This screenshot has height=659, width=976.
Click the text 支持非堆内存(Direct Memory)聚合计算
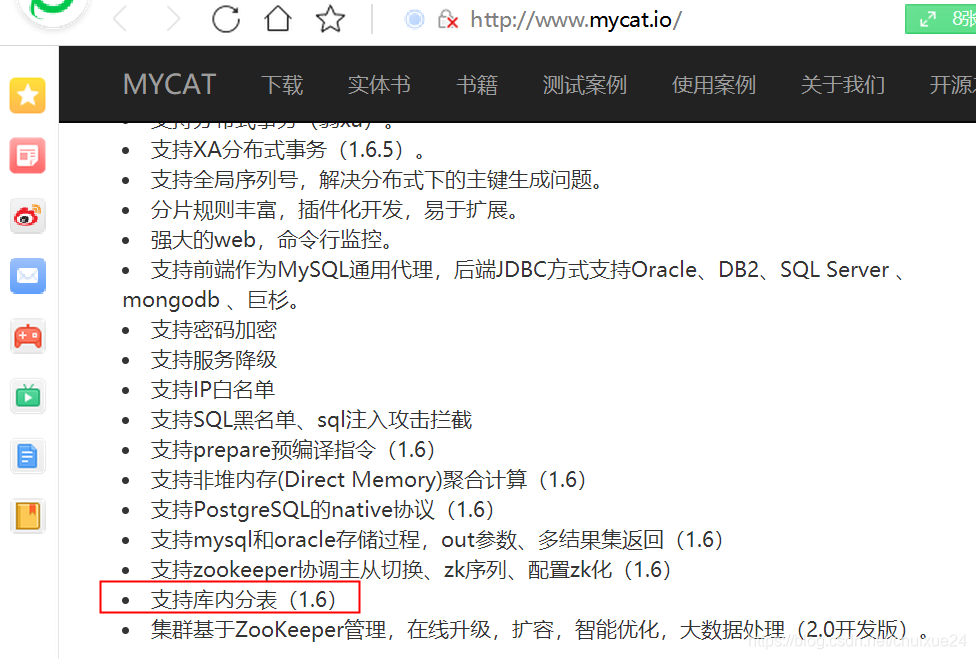[x=339, y=480]
